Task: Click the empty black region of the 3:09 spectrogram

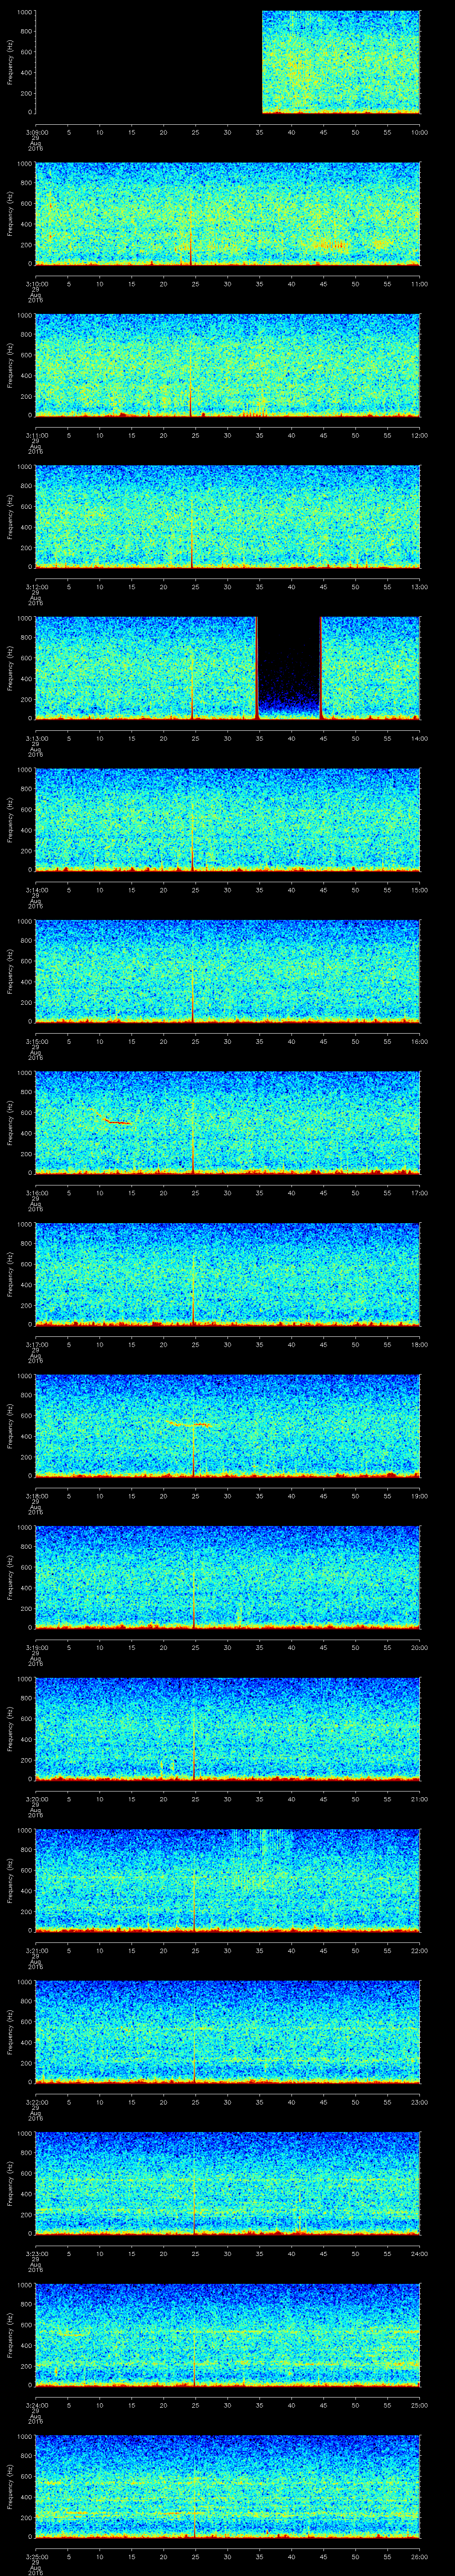Action: pyautogui.click(x=149, y=62)
